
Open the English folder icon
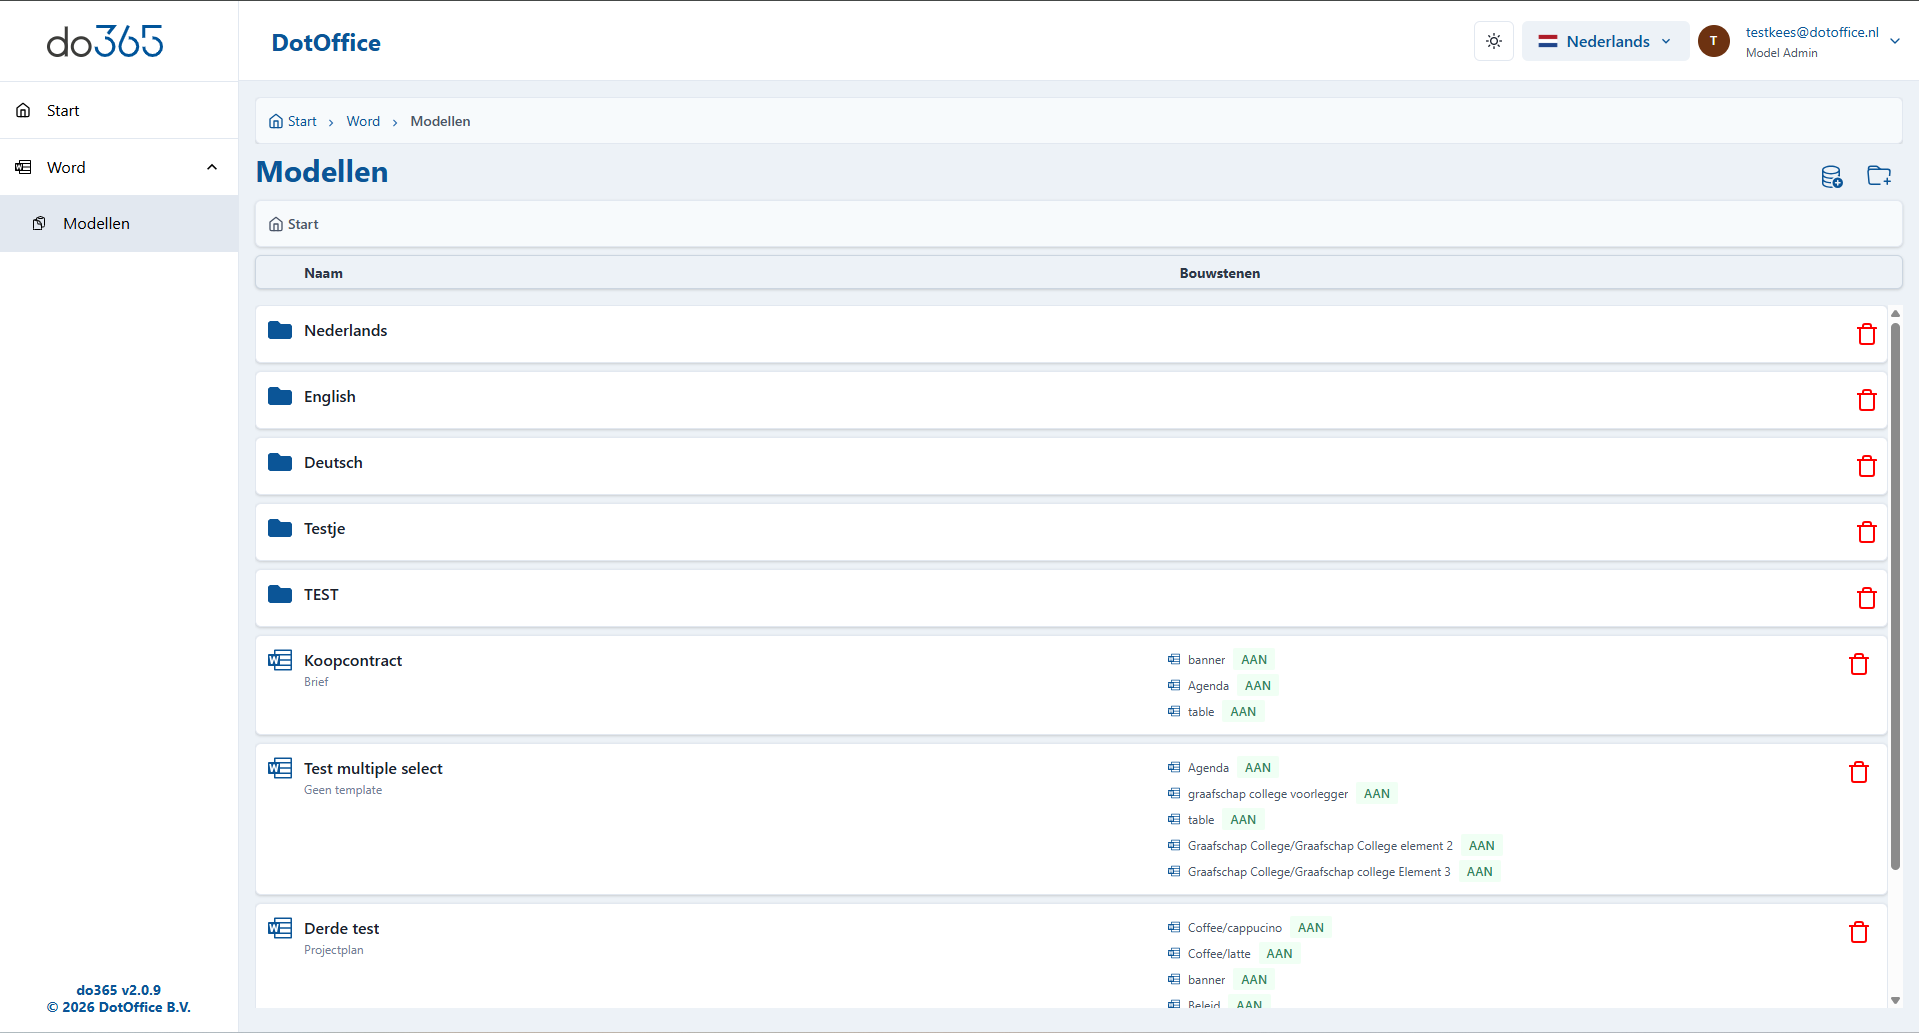pyautogui.click(x=280, y=397)
